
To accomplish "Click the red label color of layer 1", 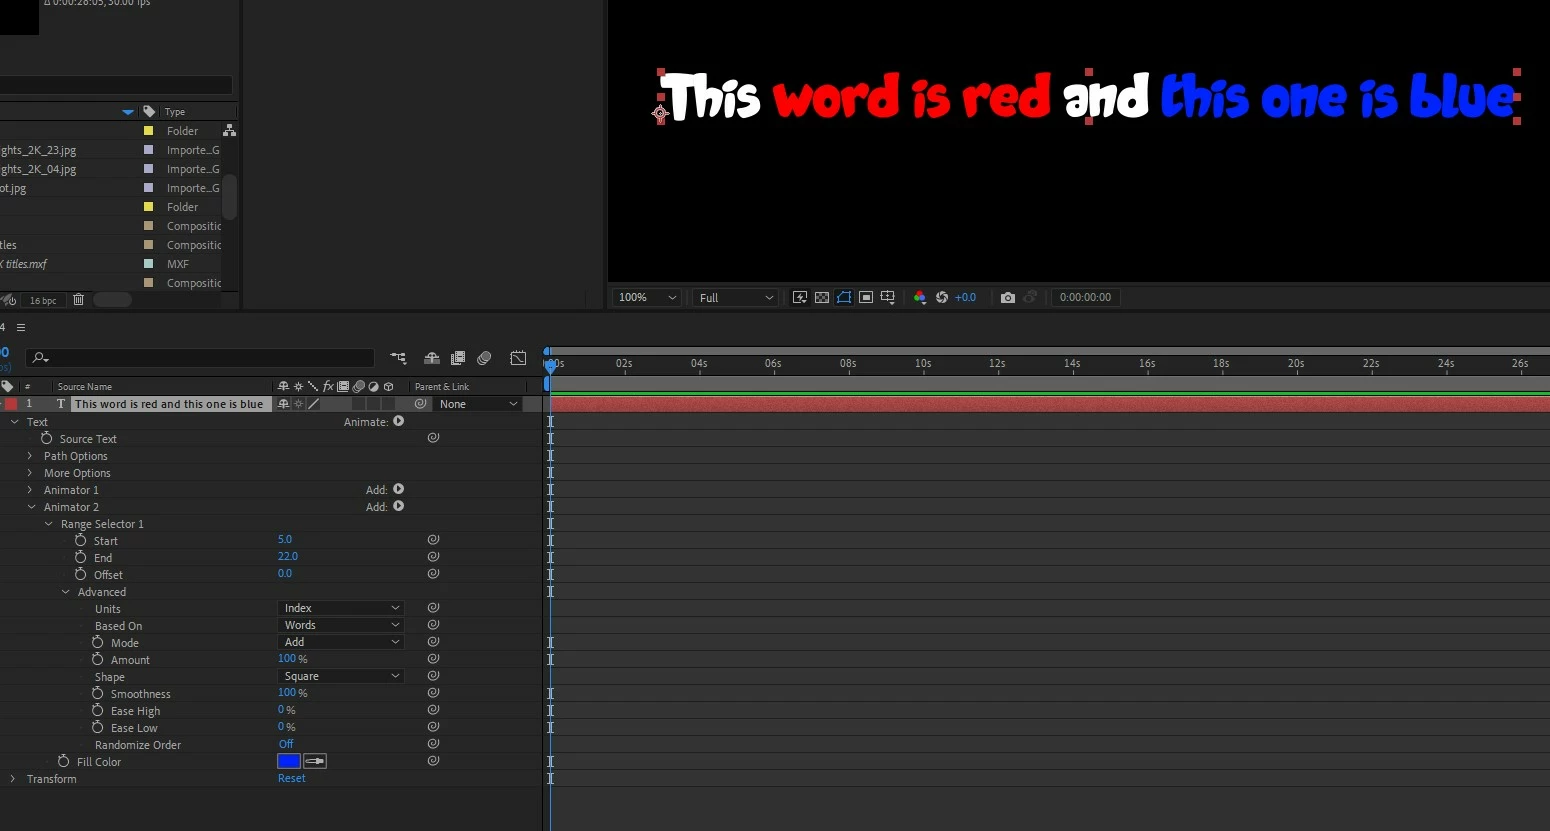I will point(11,404).
